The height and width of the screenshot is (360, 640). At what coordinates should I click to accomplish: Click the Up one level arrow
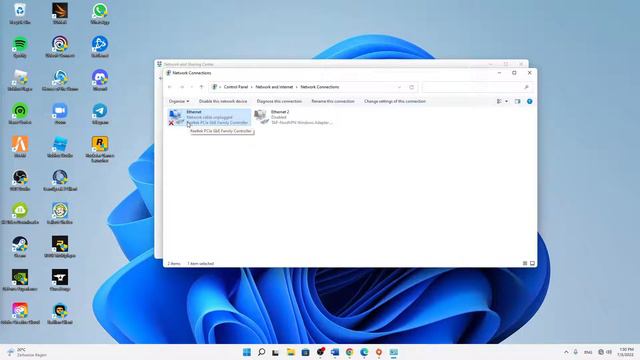[x=201, y=87]
